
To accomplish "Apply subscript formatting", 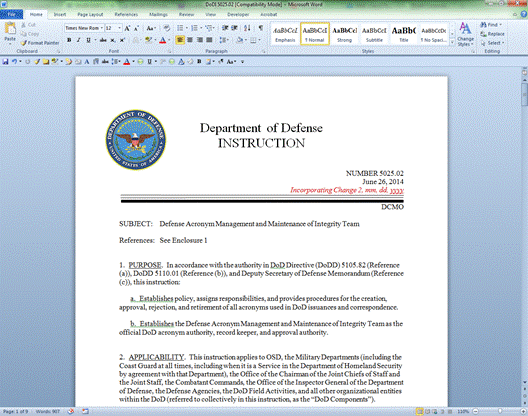I will coord(113,40).
